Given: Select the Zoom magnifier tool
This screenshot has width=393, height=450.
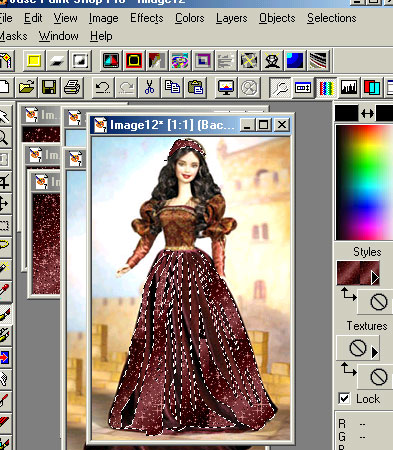Looking at the screenshot, I should (x=5, y=137).
